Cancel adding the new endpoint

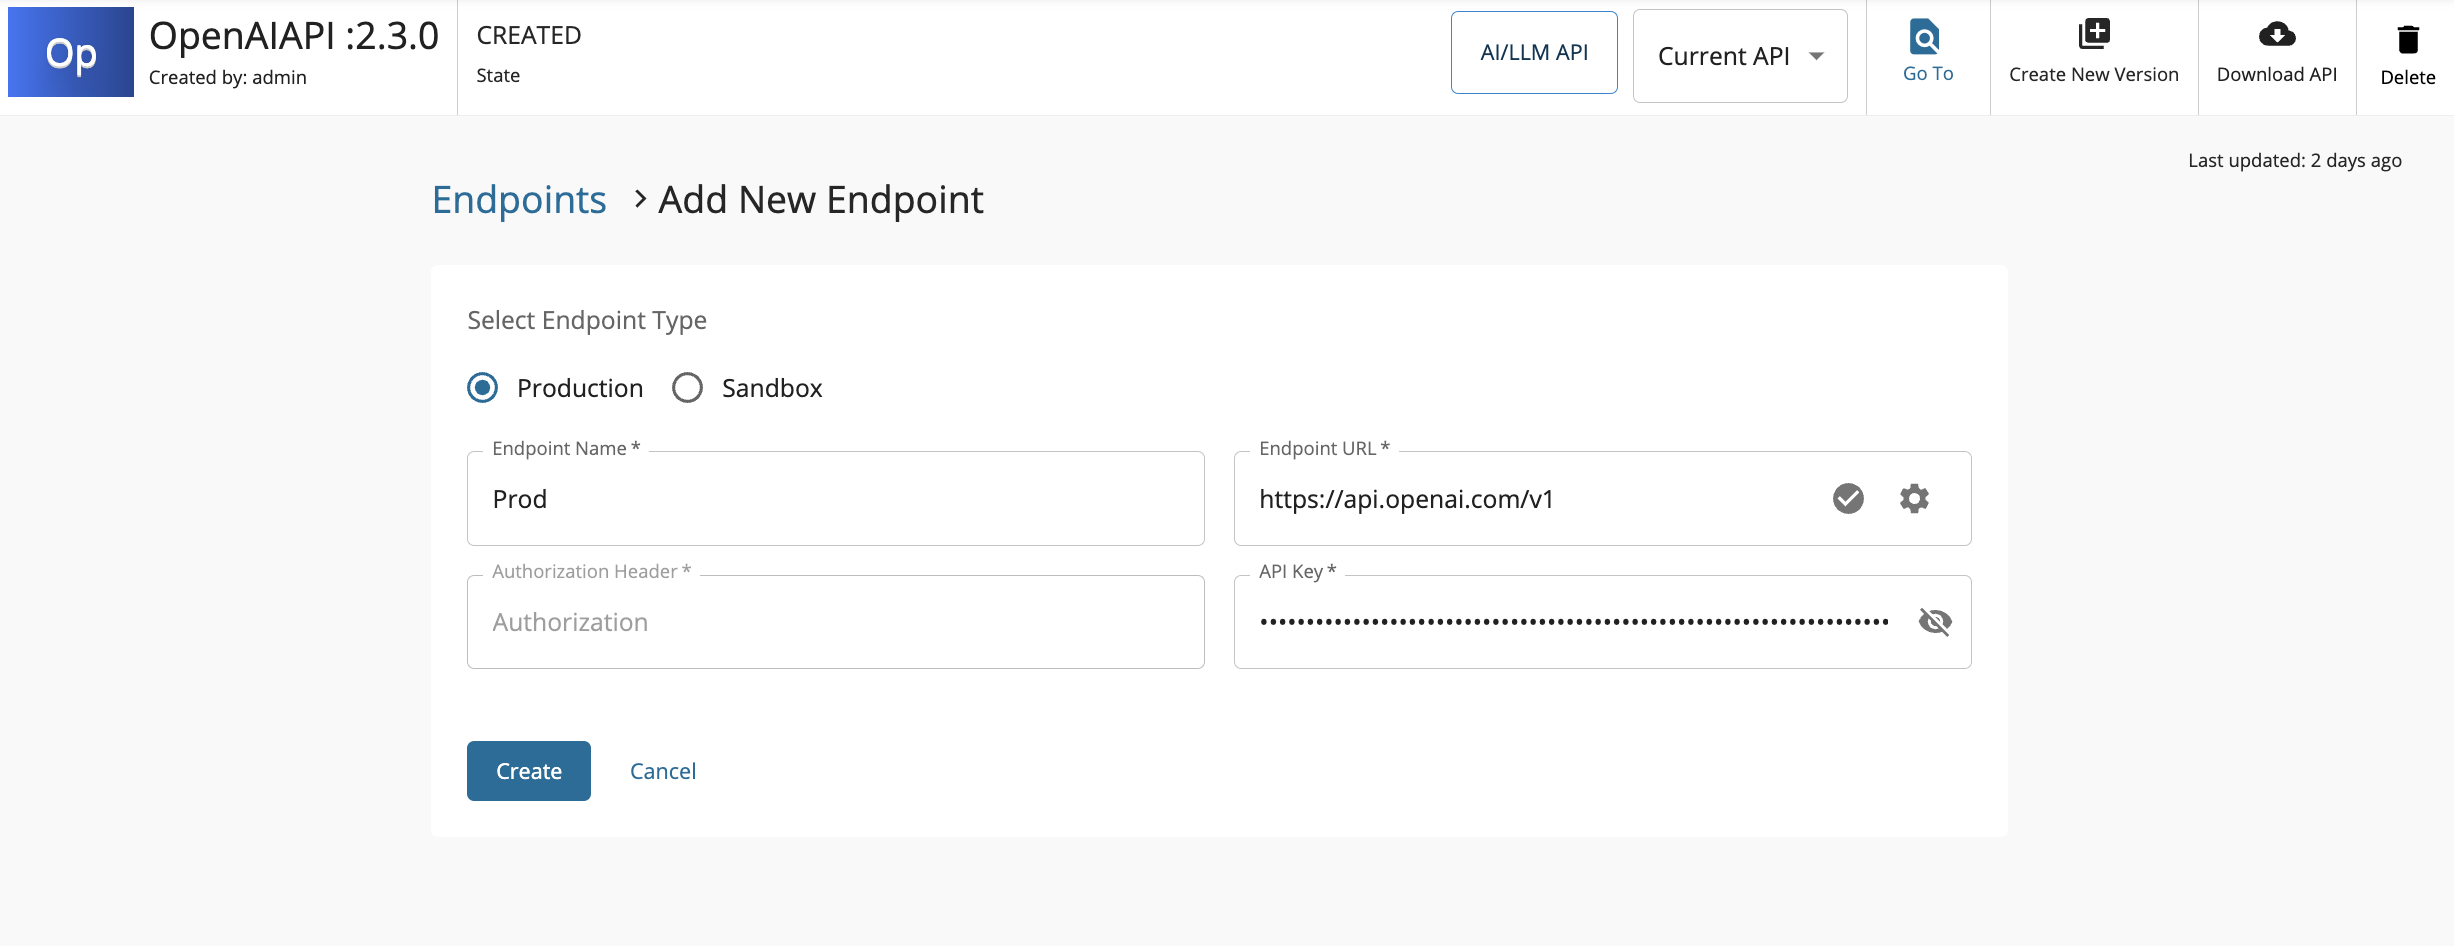(662, 771)
